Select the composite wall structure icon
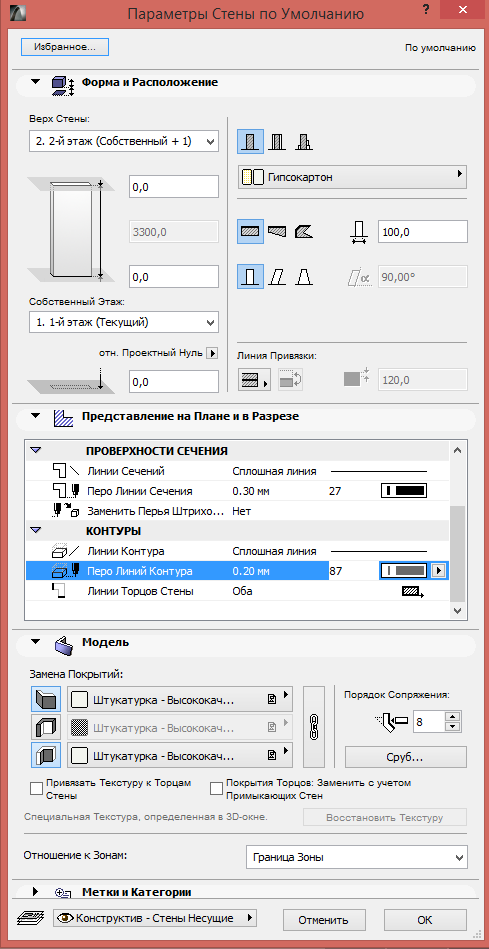This screenshot has height=949, width=489. click(277, 142)
